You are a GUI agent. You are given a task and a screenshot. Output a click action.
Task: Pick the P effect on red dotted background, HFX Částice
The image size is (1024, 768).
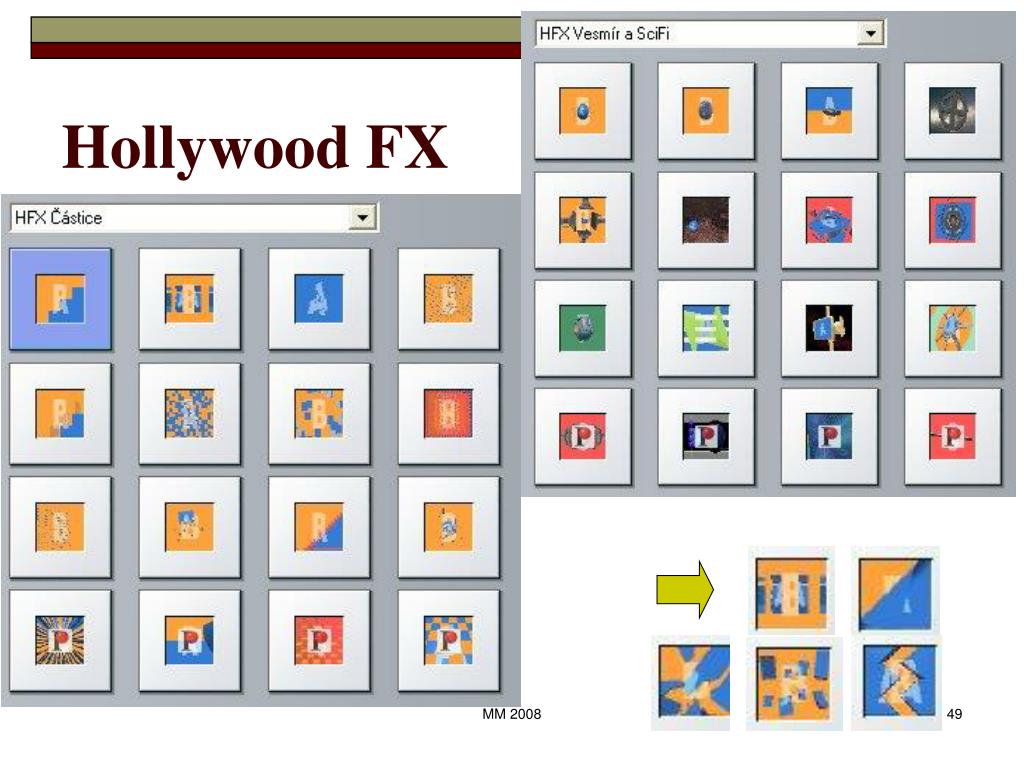pos(319,641)
